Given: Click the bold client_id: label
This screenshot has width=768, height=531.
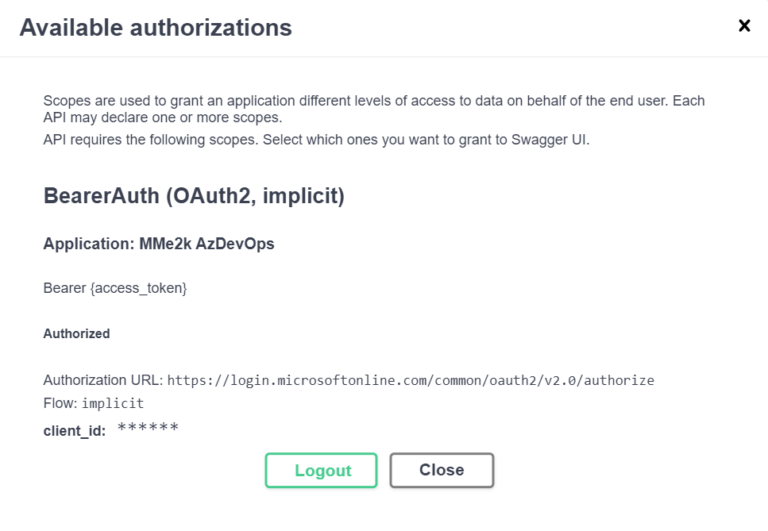Looking at the screenshot, I should [x=74, y=431].
